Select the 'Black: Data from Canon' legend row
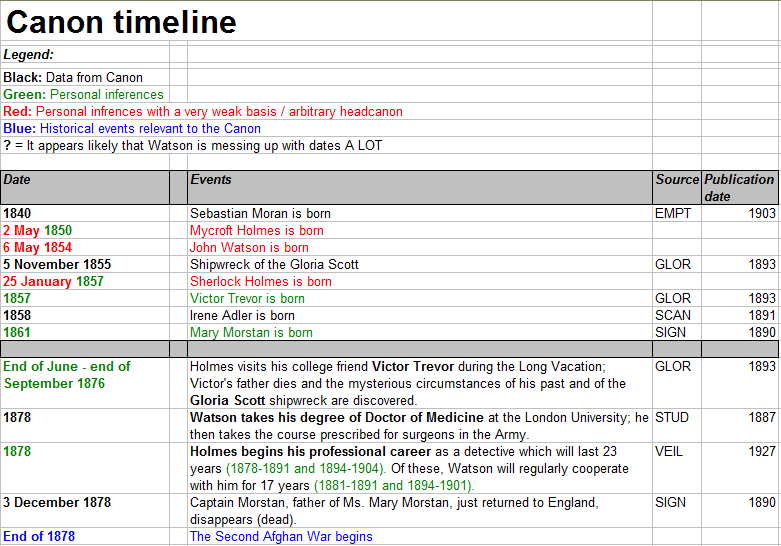 [x=73, y=77]
